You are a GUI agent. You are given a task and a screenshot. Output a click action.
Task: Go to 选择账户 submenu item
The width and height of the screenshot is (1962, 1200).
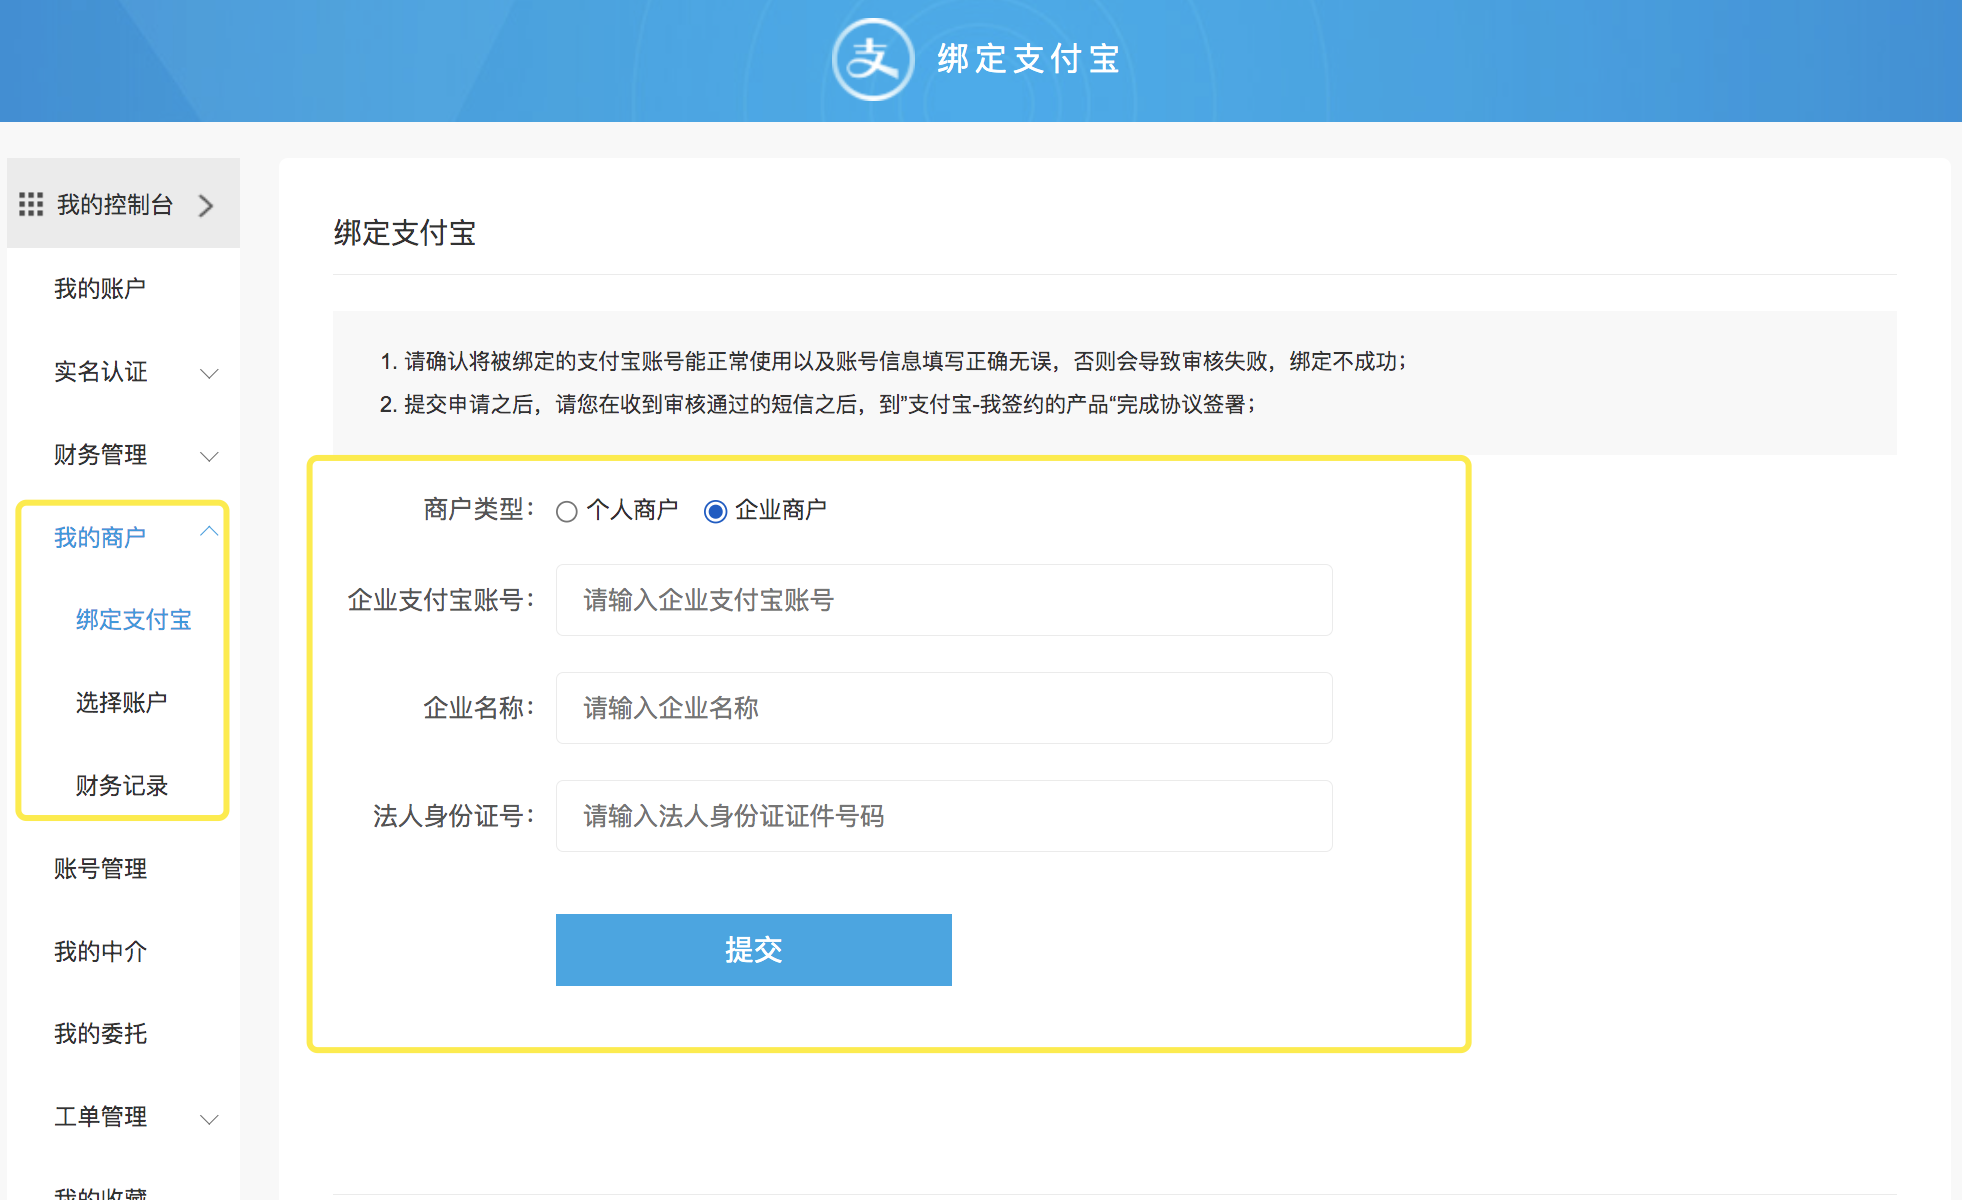[x=121, y=703]
